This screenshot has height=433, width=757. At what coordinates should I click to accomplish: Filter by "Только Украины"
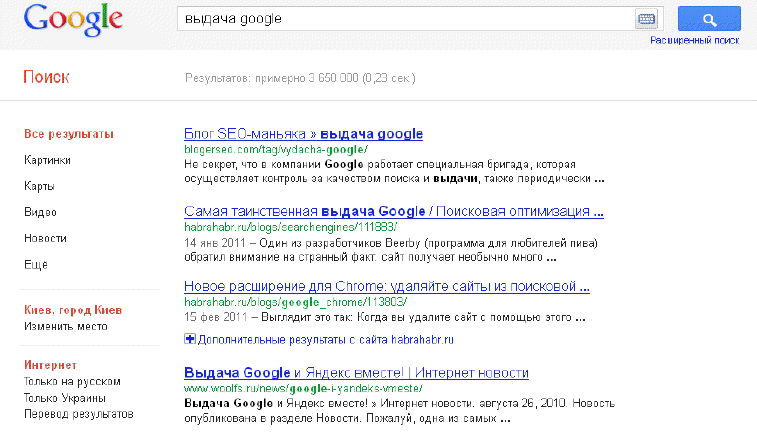click(x=65, y=398)
